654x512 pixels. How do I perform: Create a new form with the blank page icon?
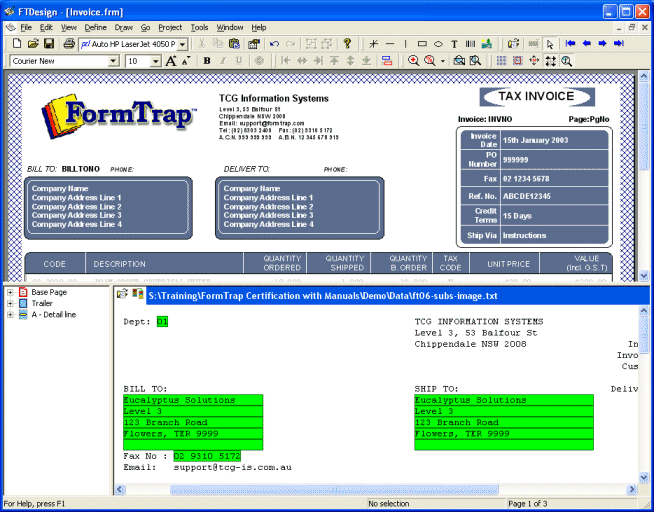(17, 44)
